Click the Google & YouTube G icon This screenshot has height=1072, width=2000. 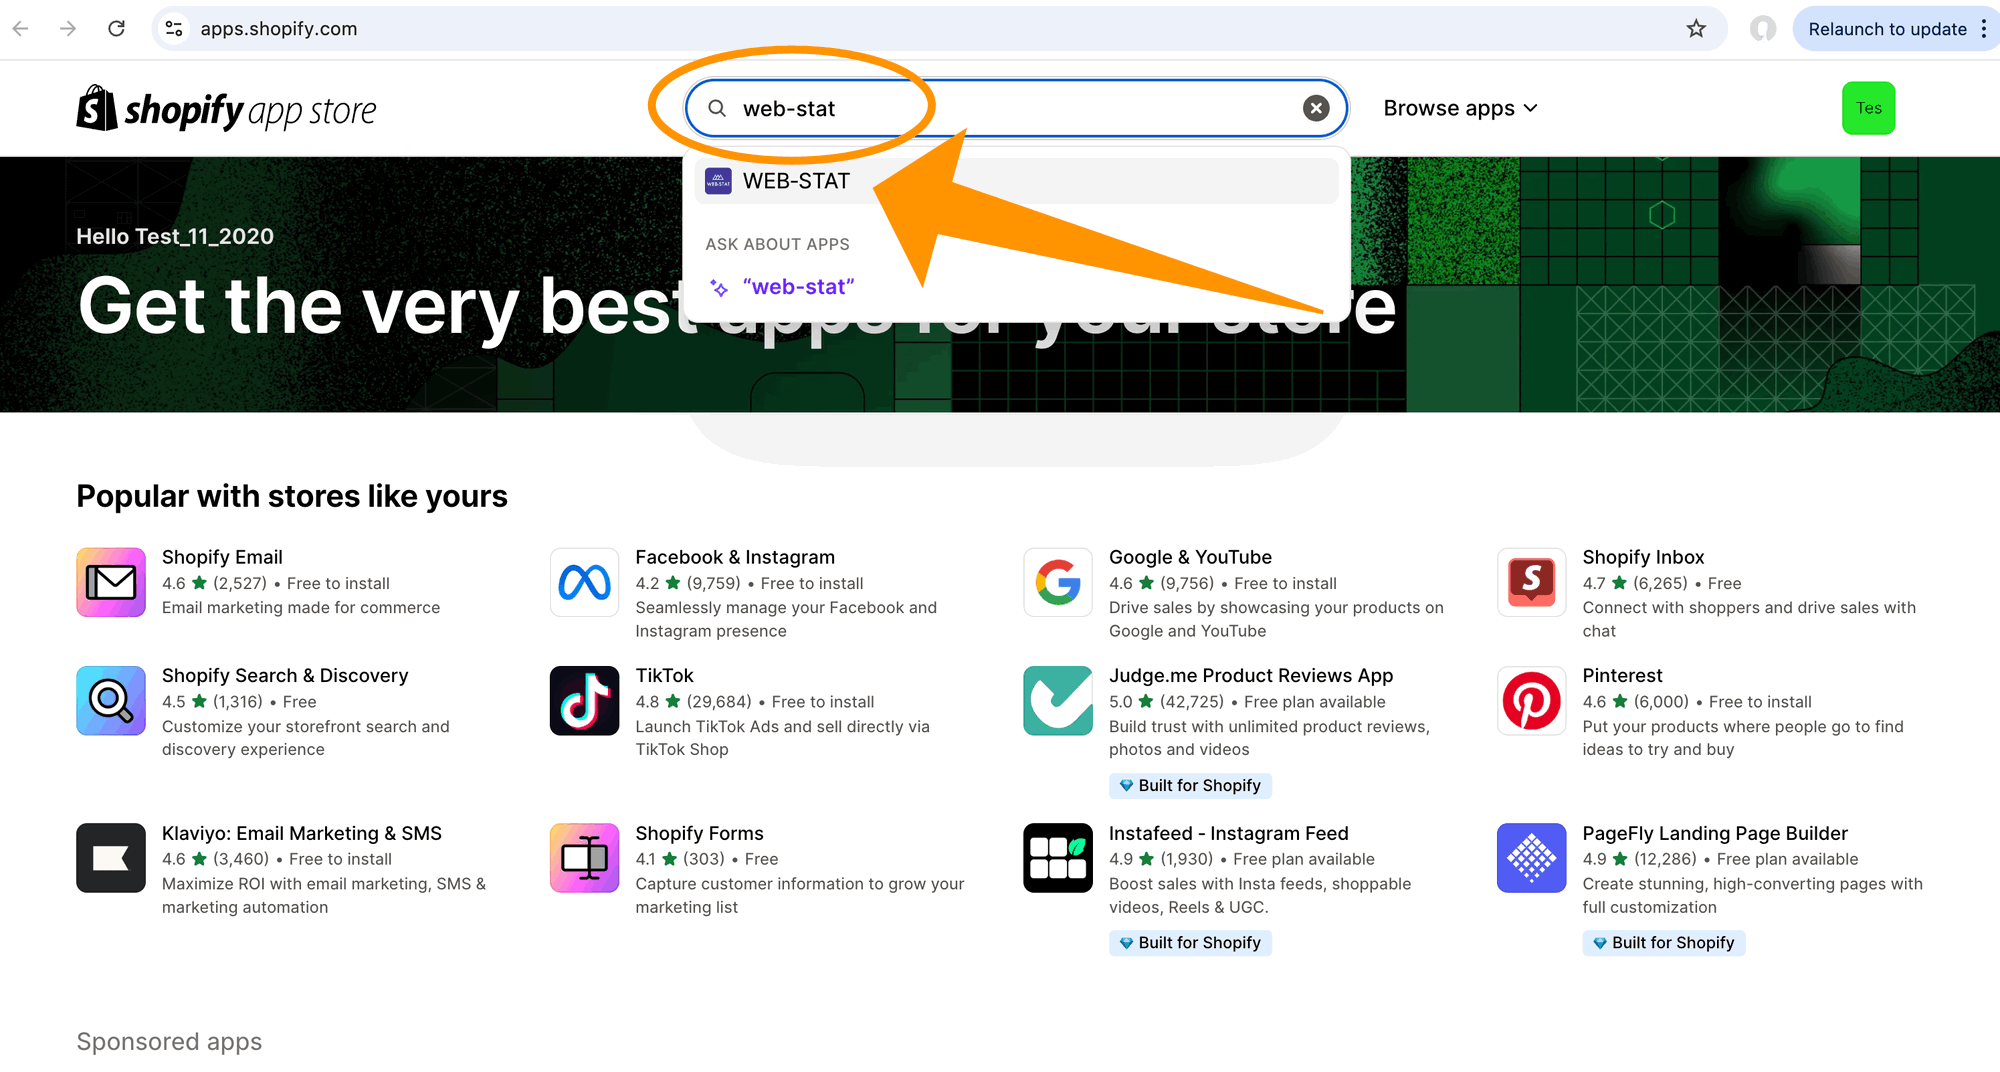pyautogui.click(x=1058, y=582)
